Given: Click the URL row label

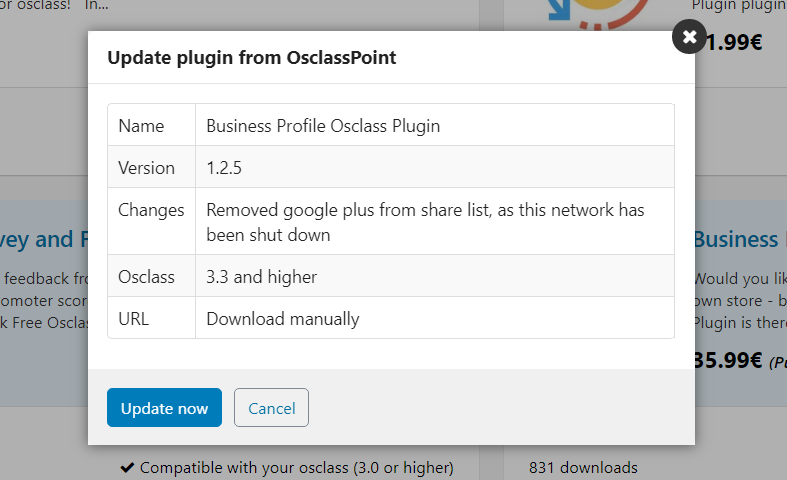Looking at the screenshot, I should [x=134, y=319].
